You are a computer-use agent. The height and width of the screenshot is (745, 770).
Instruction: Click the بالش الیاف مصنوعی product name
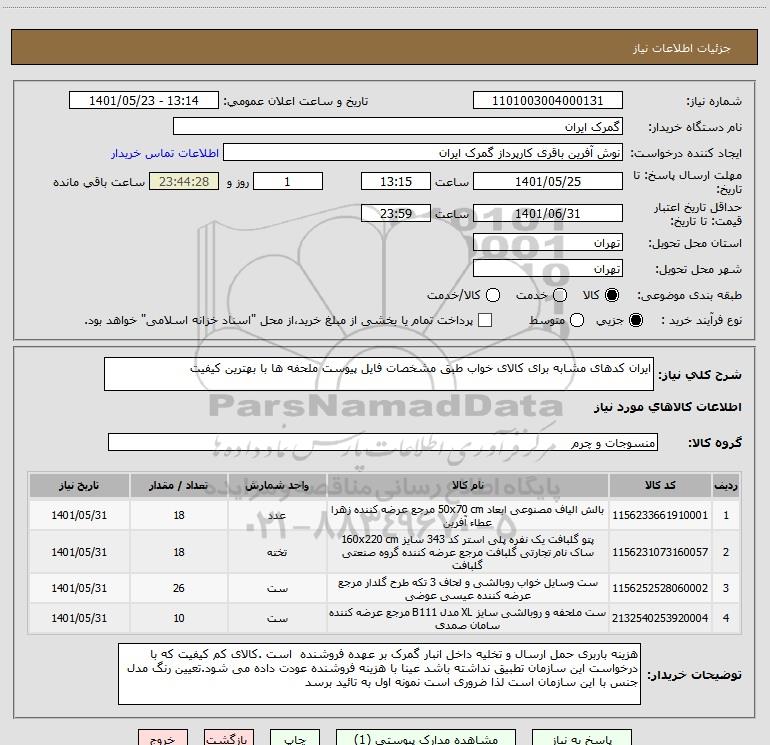(x=468, y=516)
